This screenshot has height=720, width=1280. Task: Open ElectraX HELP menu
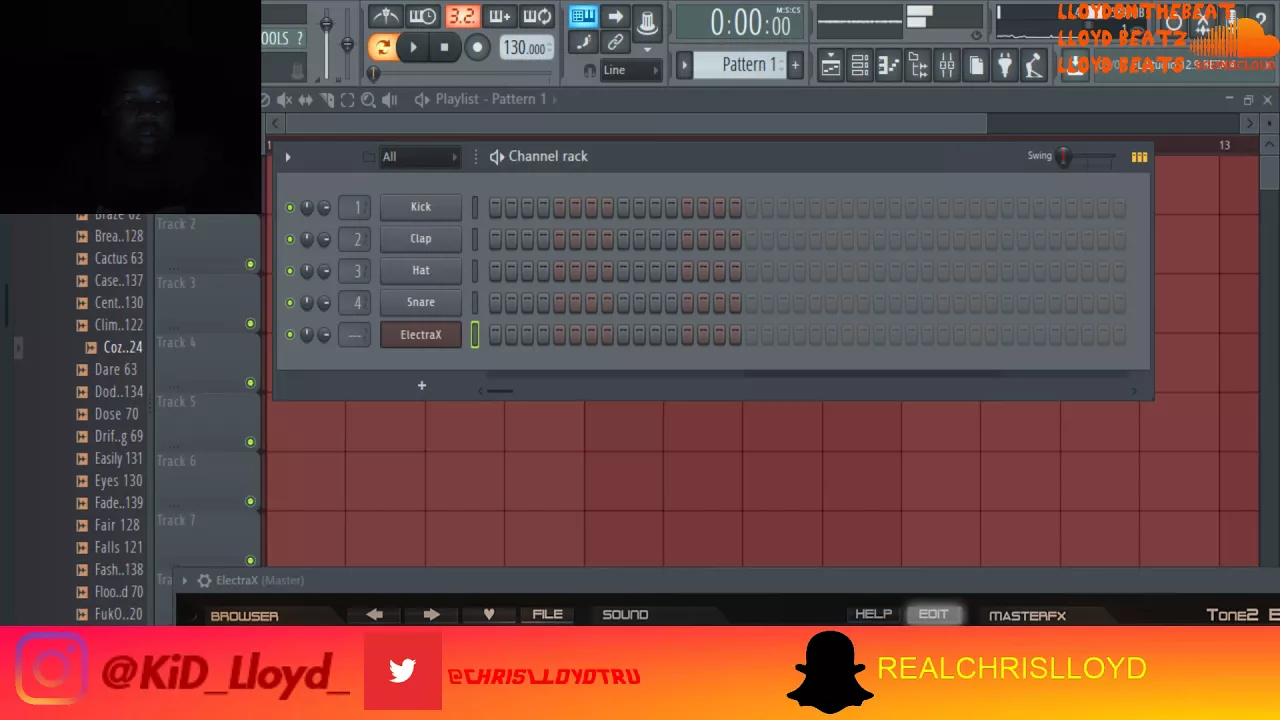click(873, 614)
